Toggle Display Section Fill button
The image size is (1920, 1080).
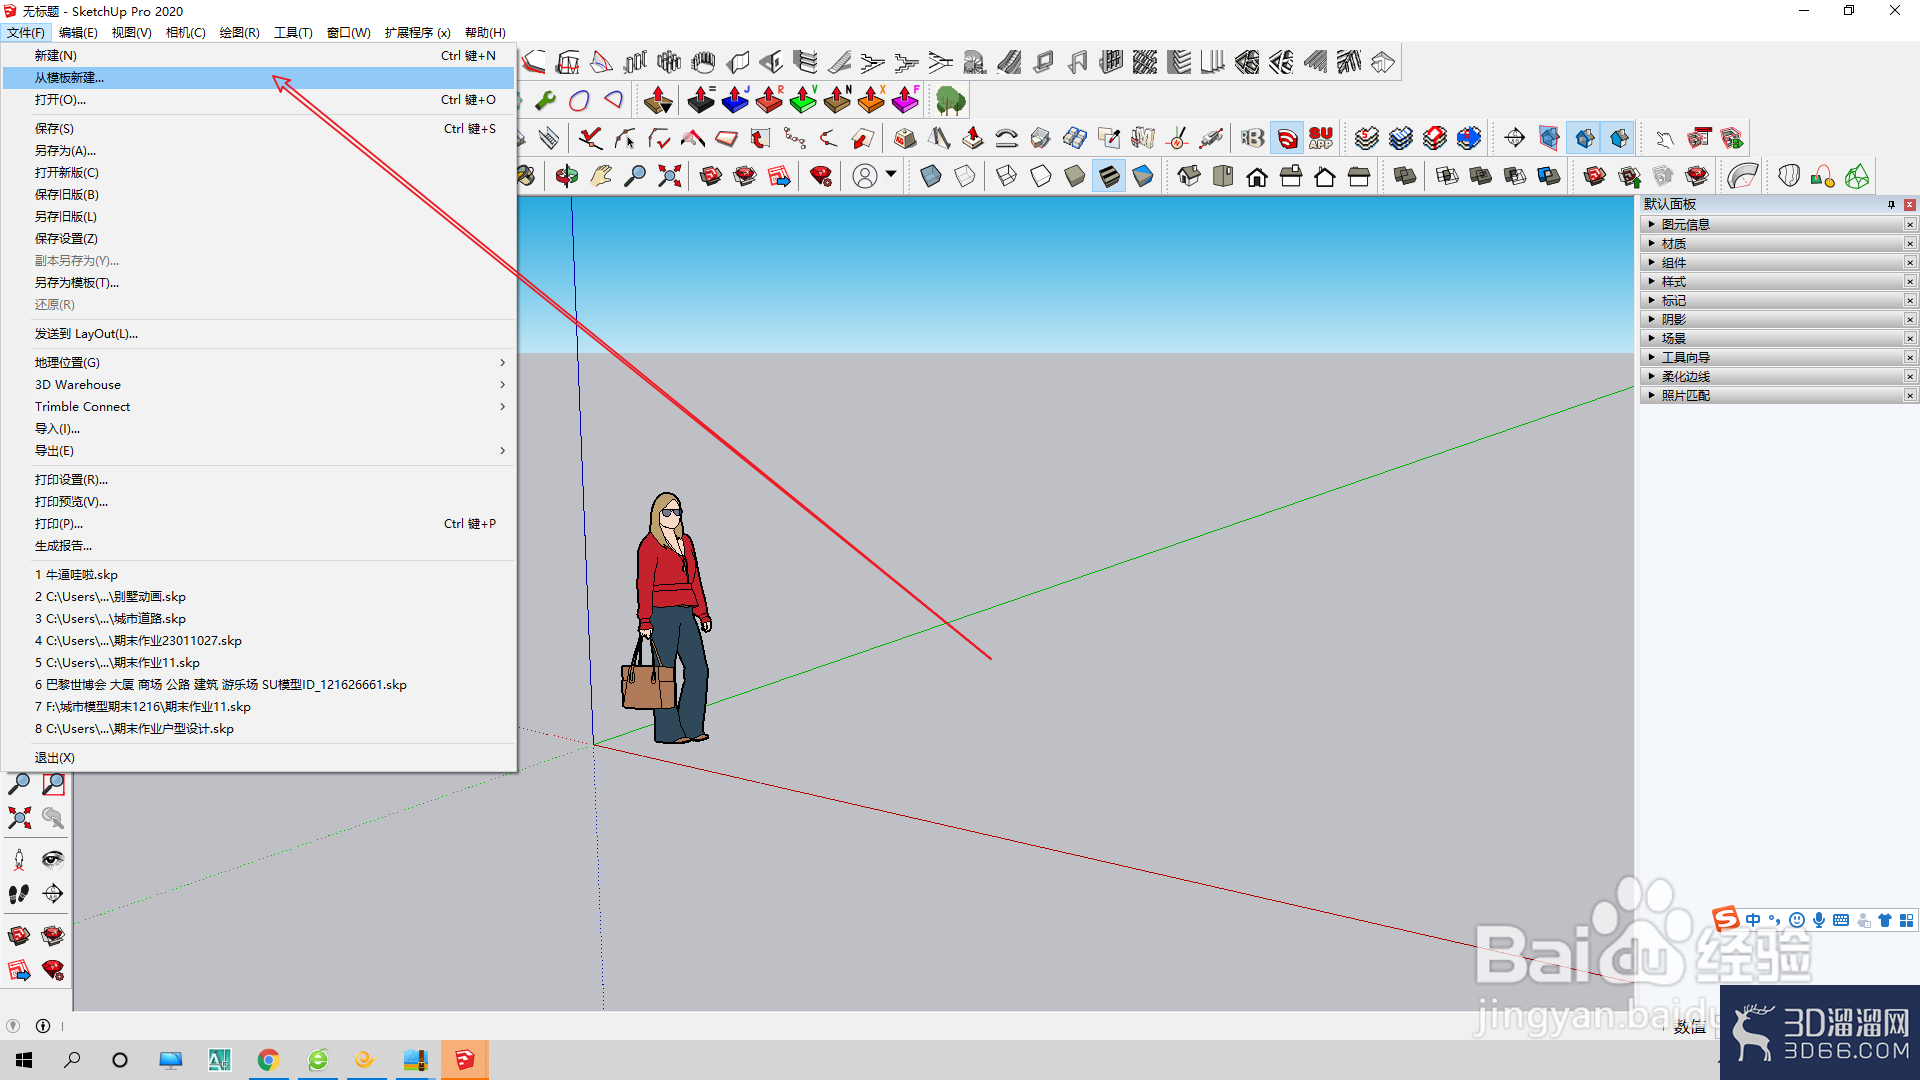(x=1619, y=139)
